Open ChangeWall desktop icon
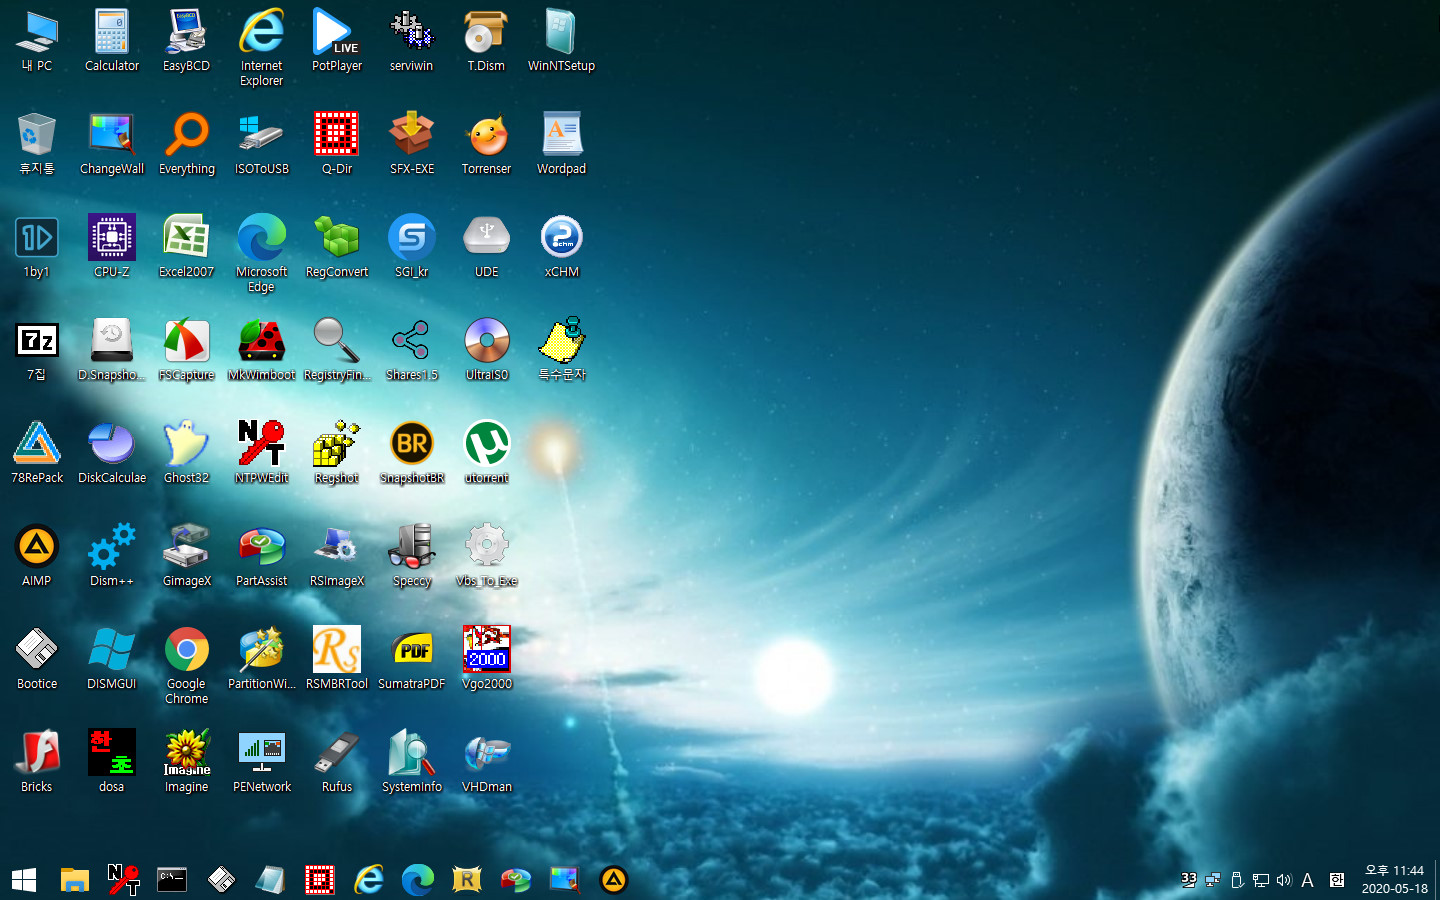 [112, 144]
